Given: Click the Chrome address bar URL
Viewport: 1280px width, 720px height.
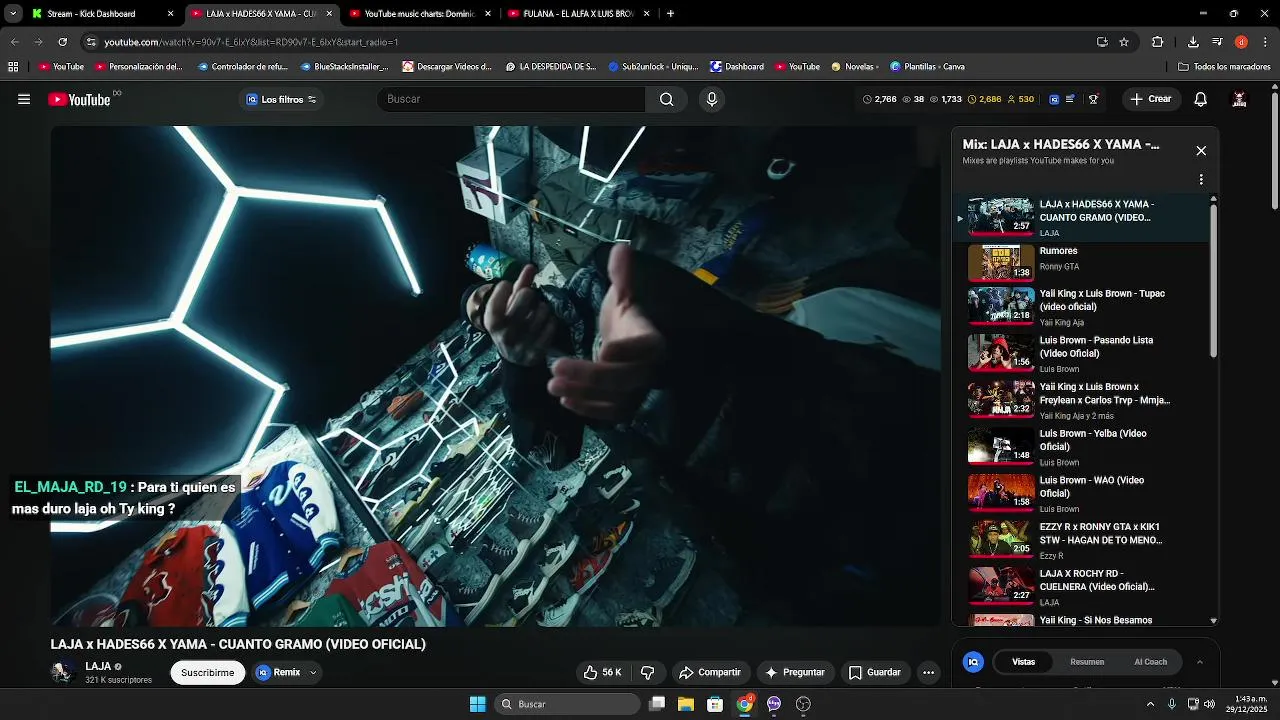Looking at the screenshot, I should [251, 42].
